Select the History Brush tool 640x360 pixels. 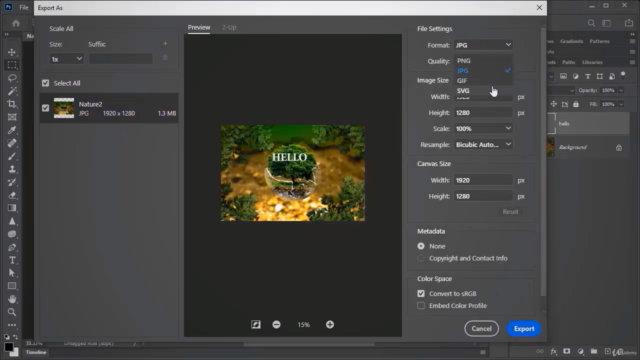[12, 182]
